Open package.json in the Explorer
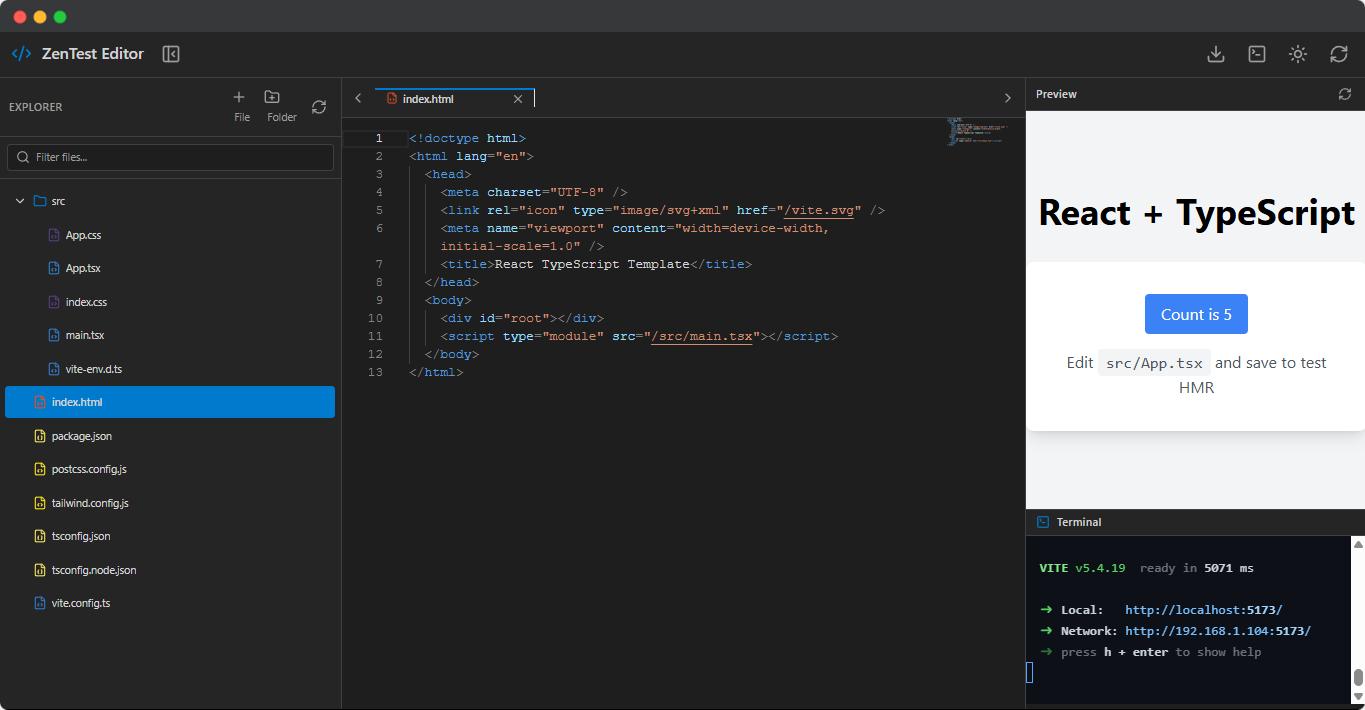The height and width of the screenshot is (710, 1365). (81, 436)
